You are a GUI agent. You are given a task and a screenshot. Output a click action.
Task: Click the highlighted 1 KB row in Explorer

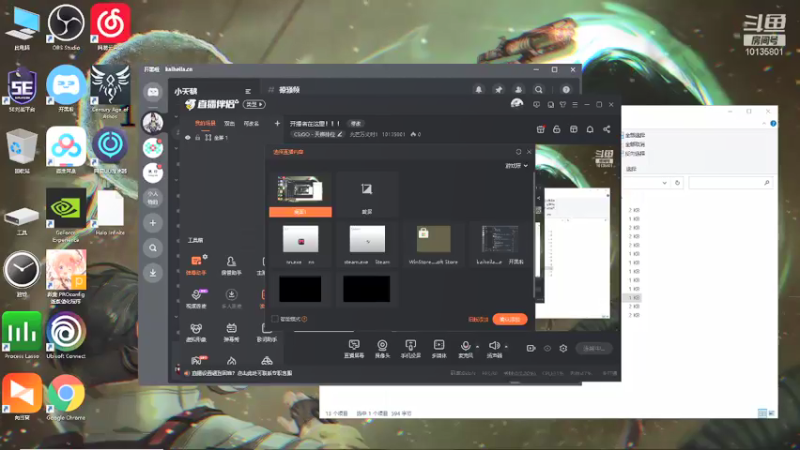point(634,297)
